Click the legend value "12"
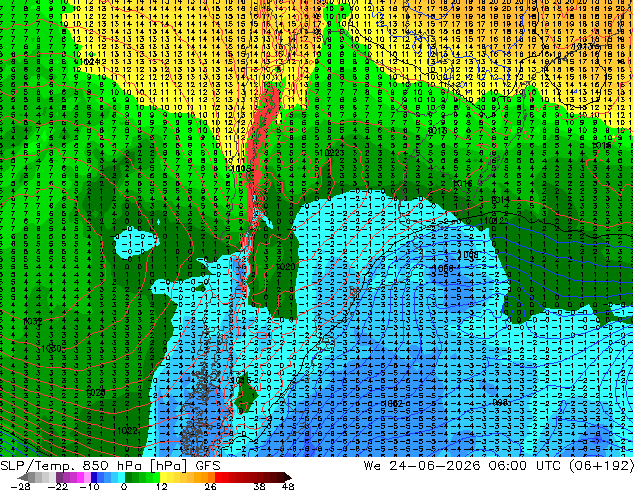This screenshot has height=490, width=634. point(162,486)
